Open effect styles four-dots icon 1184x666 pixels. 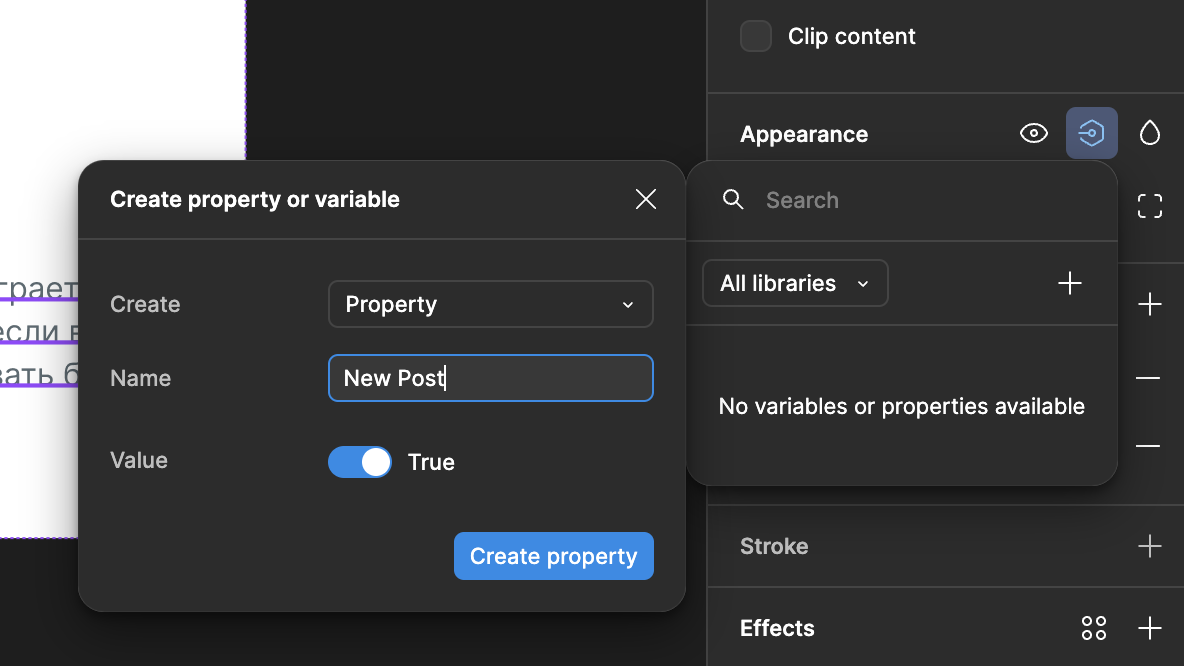click(1094, 628)
